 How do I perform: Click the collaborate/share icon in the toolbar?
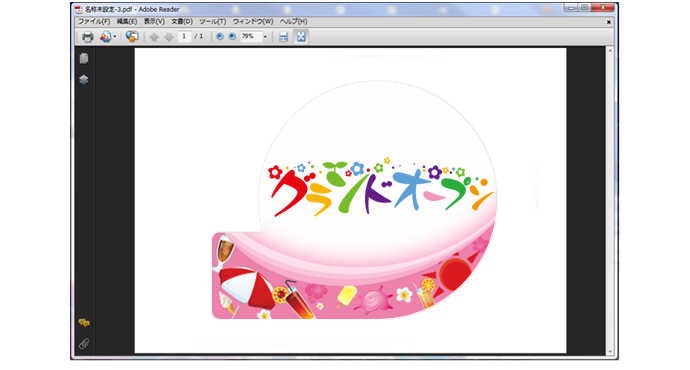[105, 37]
